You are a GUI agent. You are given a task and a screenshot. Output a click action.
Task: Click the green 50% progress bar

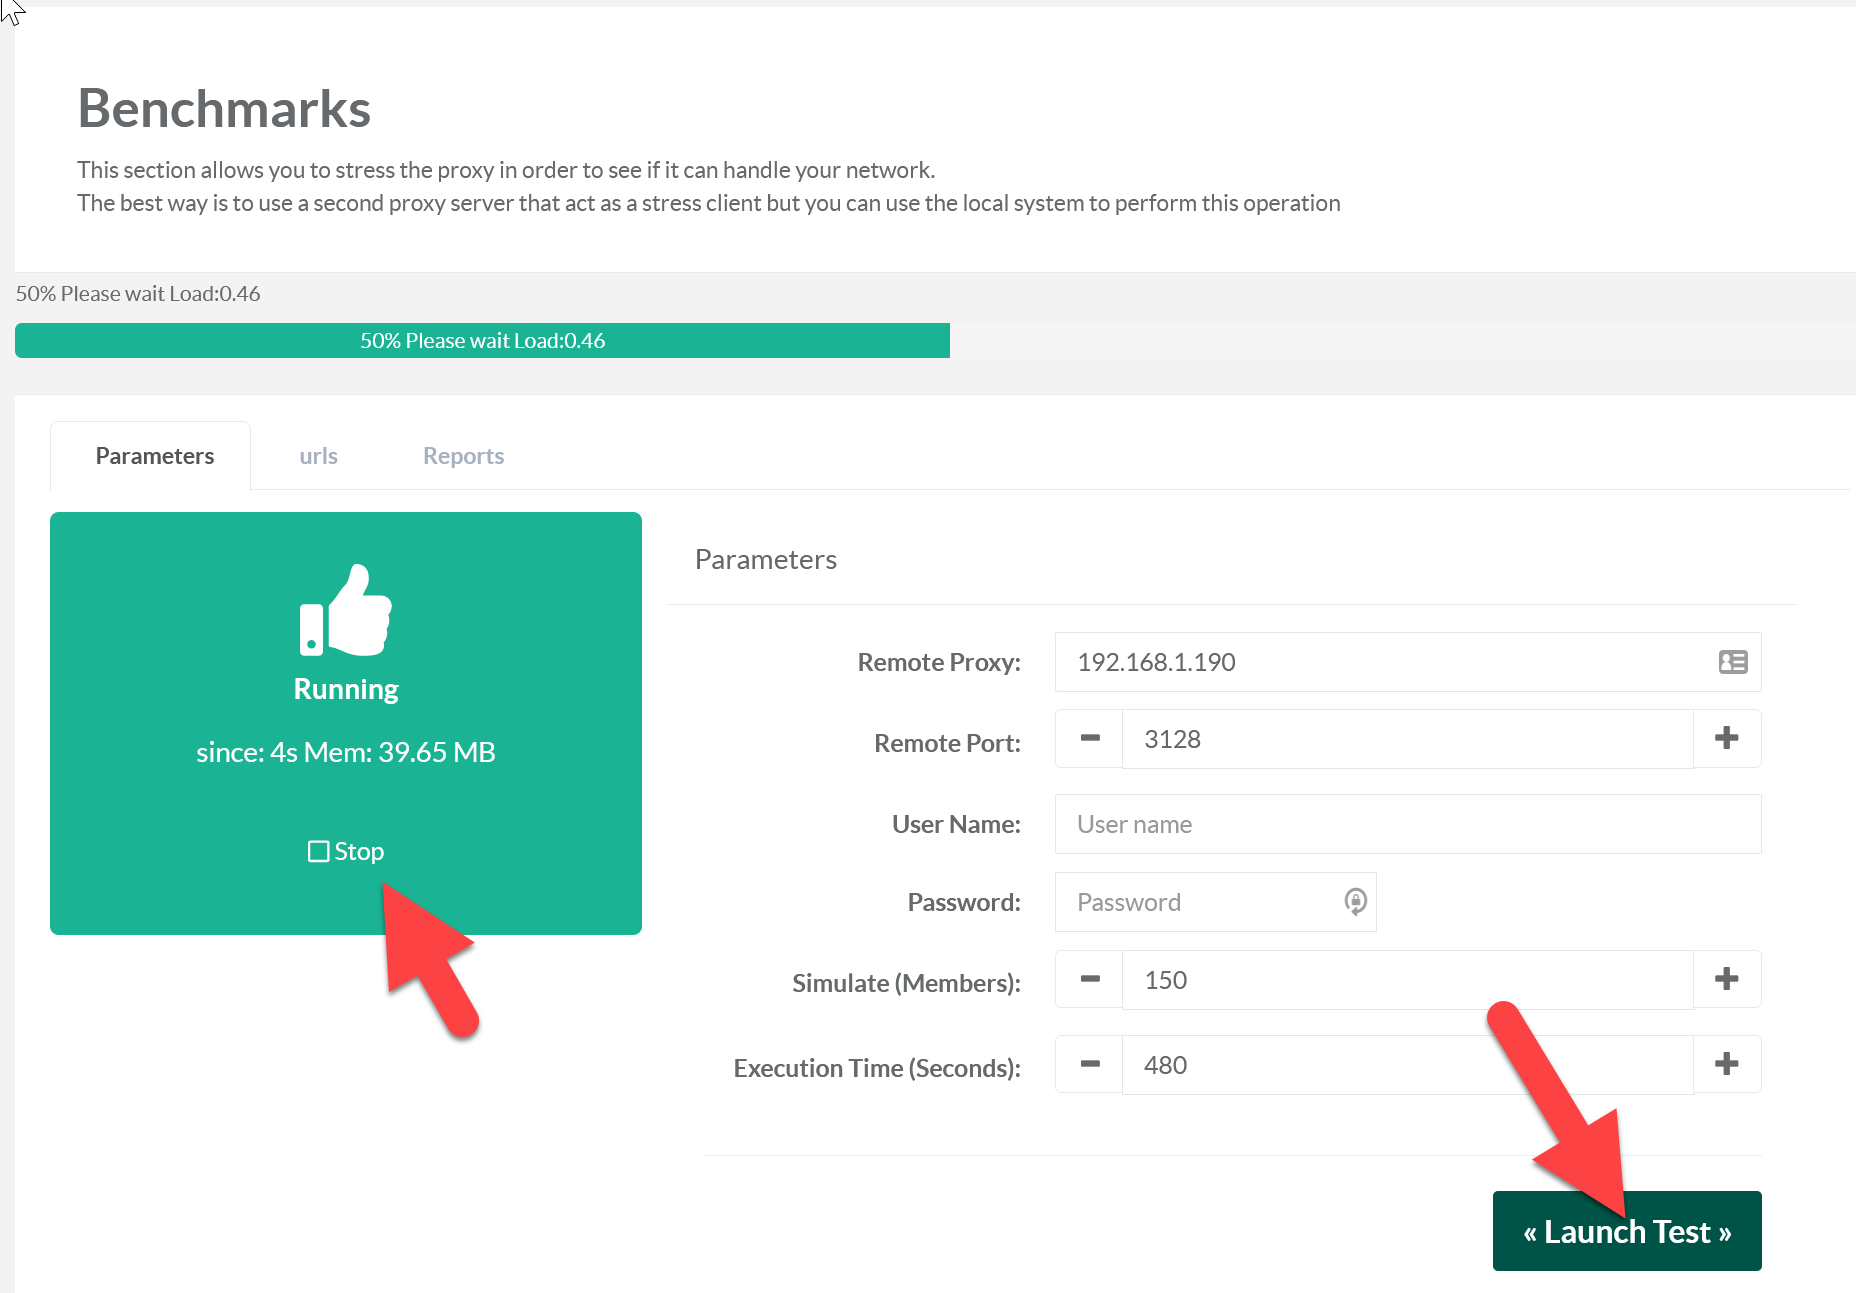[x=482, y=341]
